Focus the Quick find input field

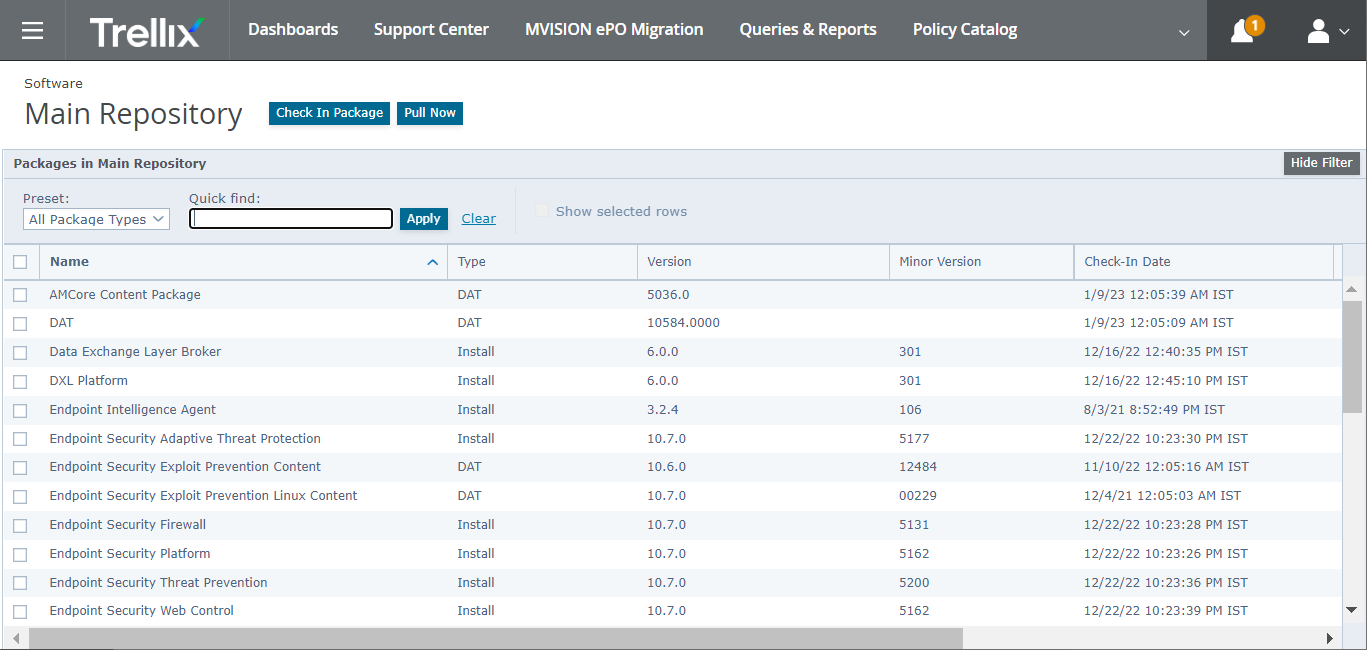pyautogui.click(x=291, y=218)
